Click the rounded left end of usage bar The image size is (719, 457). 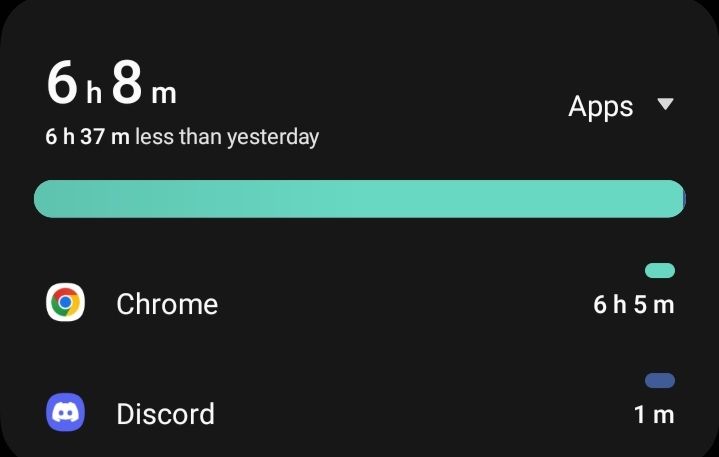[44, 199]
